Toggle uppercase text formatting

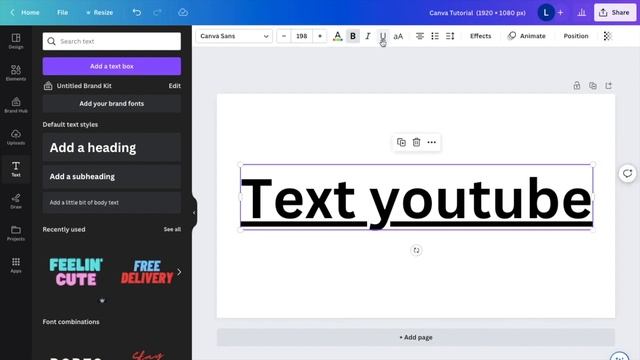click(x=398, y=36)
